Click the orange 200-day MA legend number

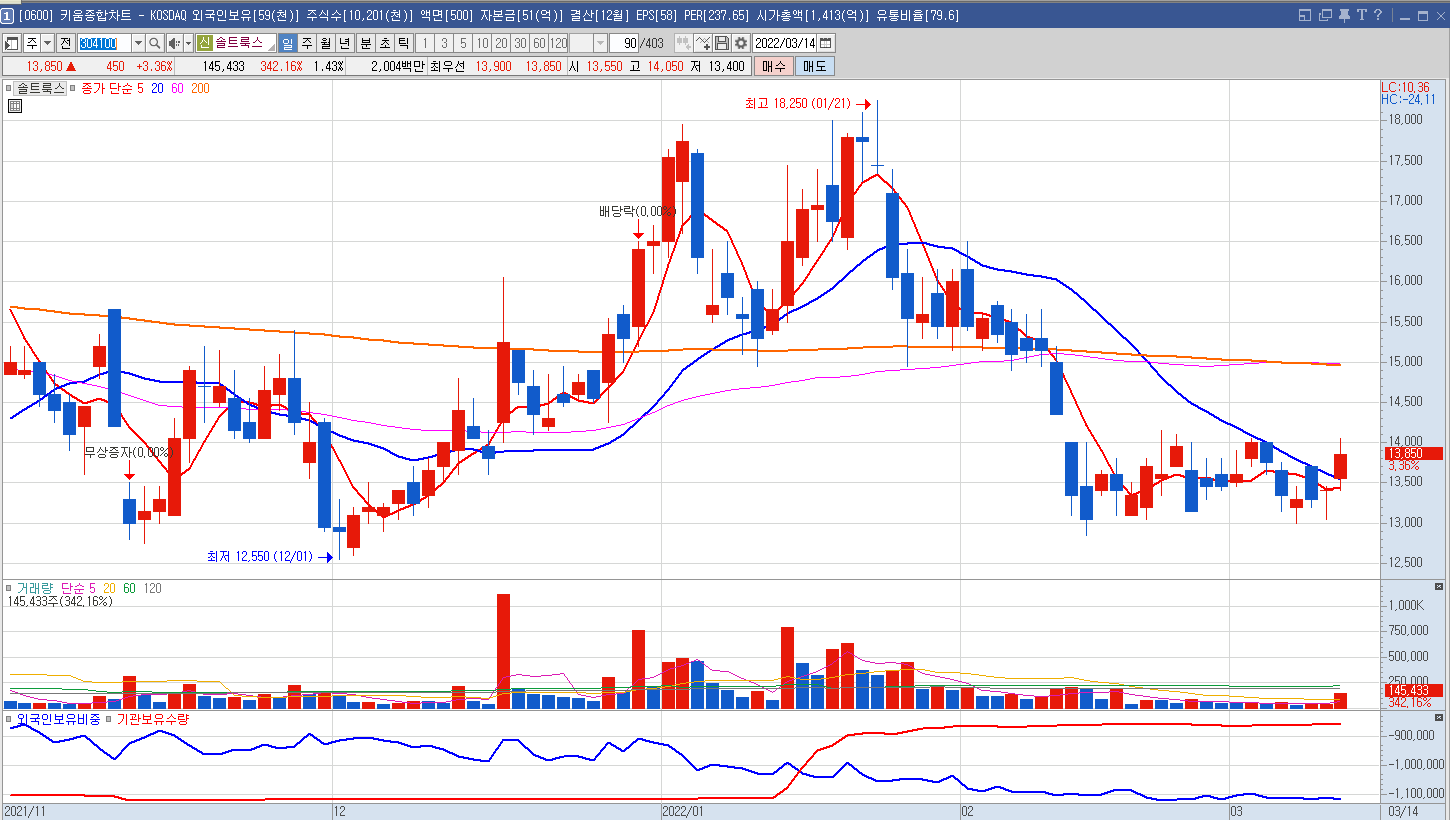pos(200,88)
